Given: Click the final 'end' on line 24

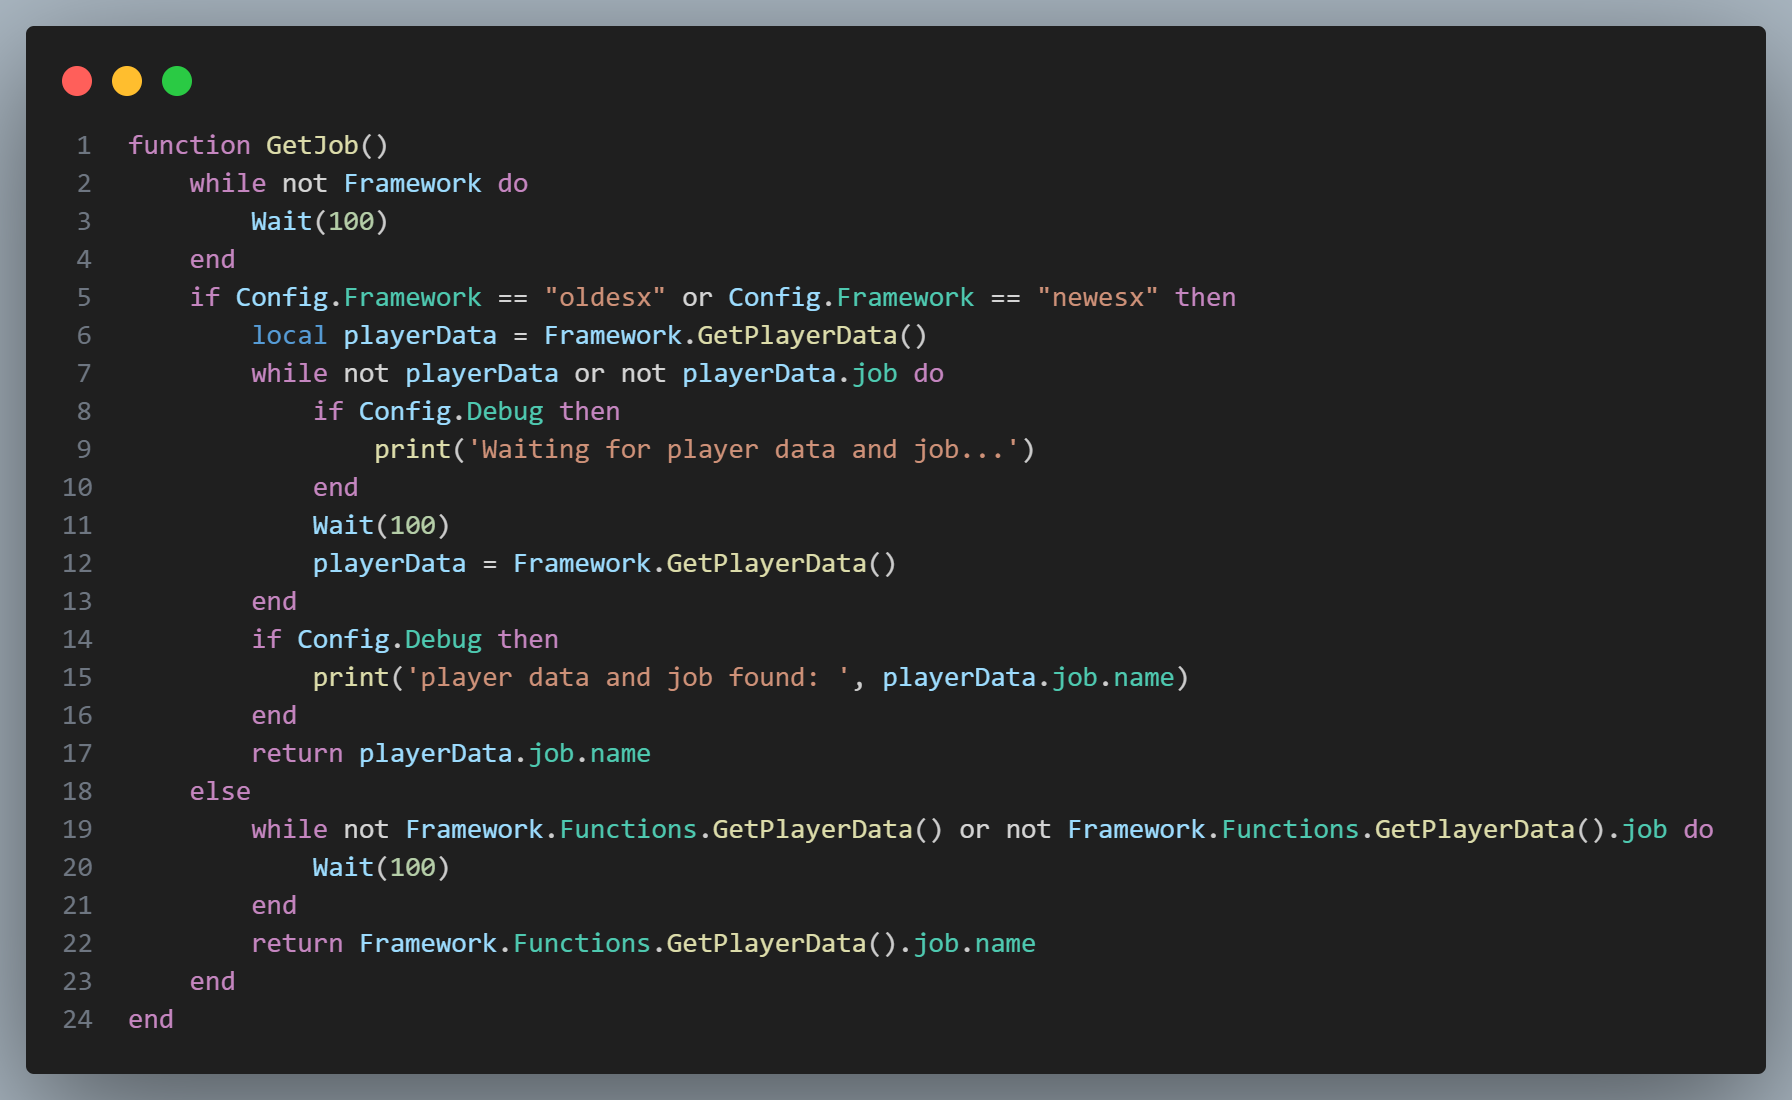Looking at the screenshot, I should tap(151, 1020).
